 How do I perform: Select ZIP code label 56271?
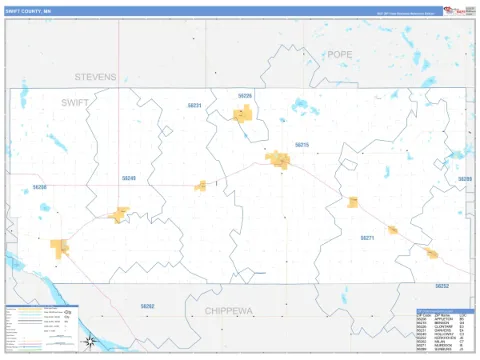coord(367,238)
